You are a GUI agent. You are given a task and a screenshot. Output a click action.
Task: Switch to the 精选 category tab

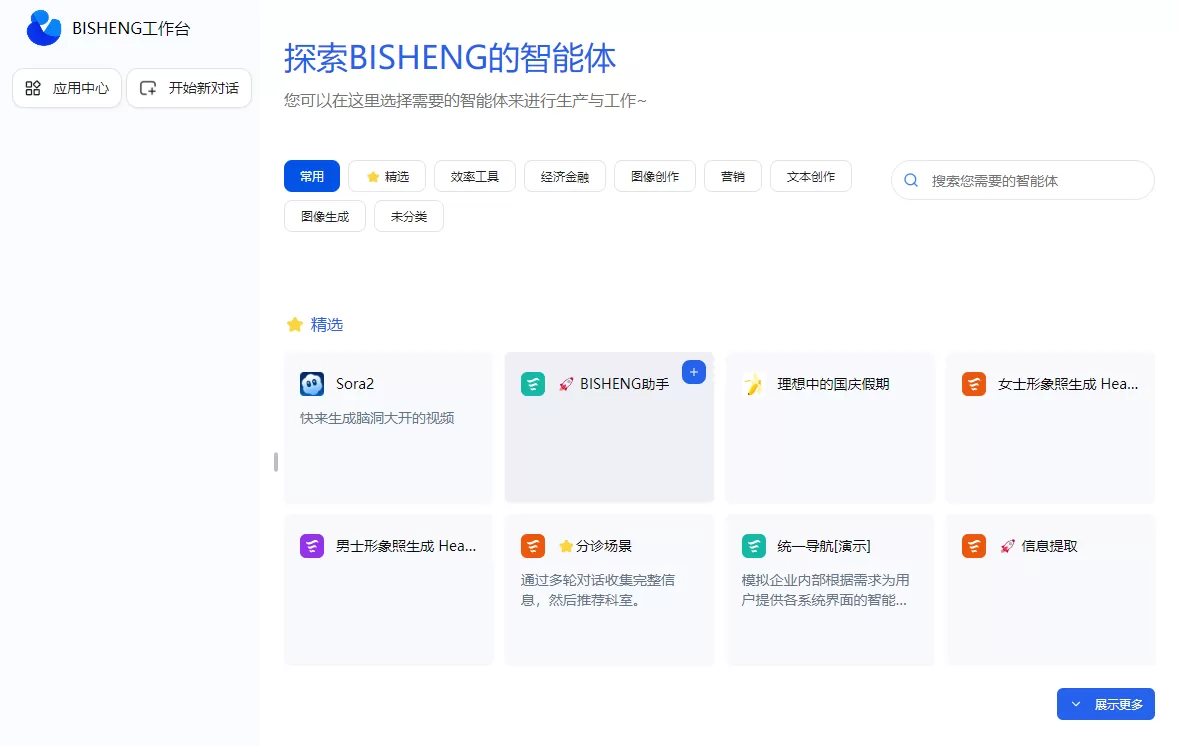point(387,176)
